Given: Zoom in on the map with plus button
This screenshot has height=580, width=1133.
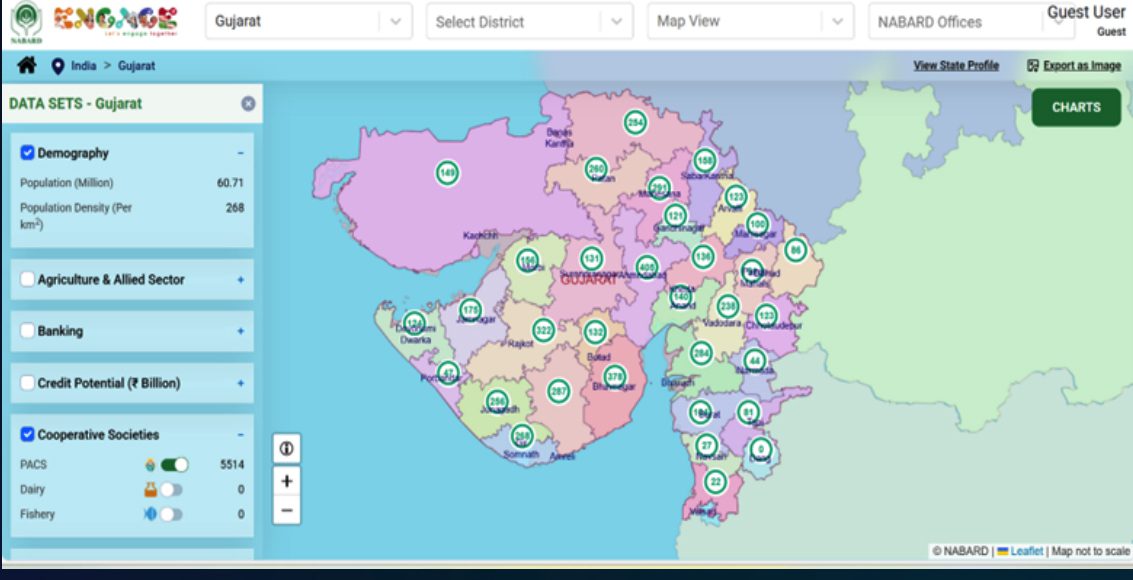Looking at the screenshot, I should tap(286, 480).
